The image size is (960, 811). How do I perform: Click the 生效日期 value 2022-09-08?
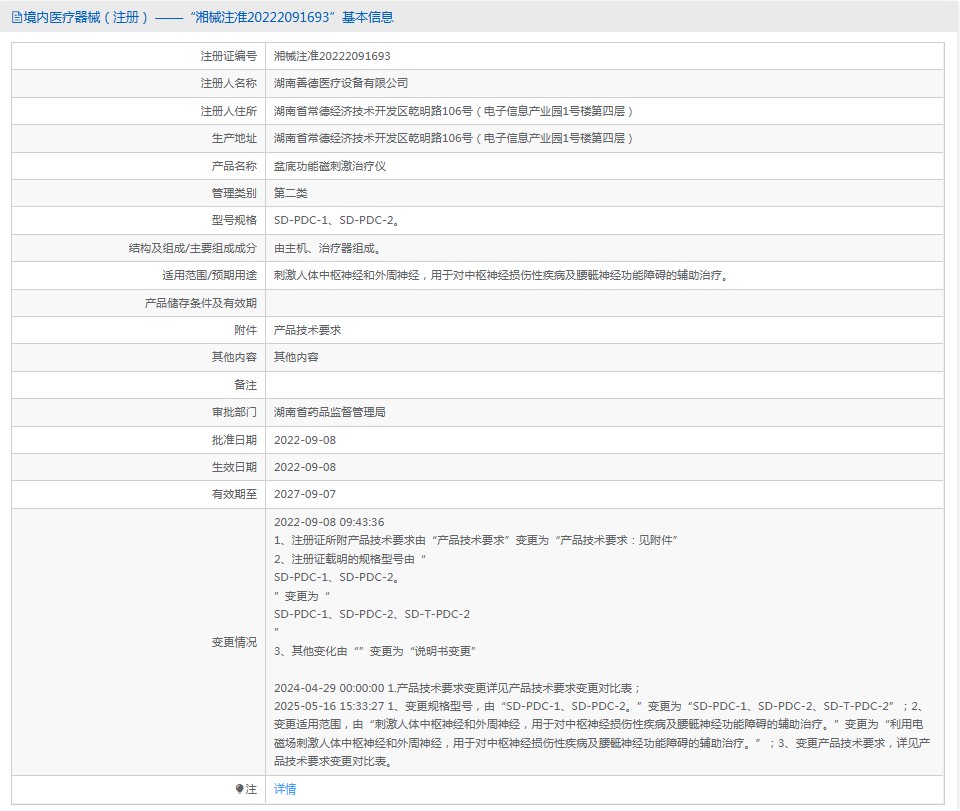point(305,467)
